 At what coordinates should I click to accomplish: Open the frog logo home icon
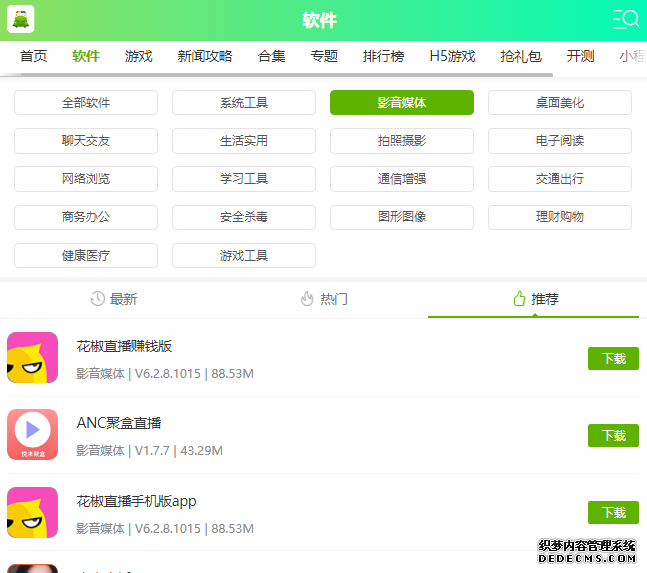(x=20, y=19)
